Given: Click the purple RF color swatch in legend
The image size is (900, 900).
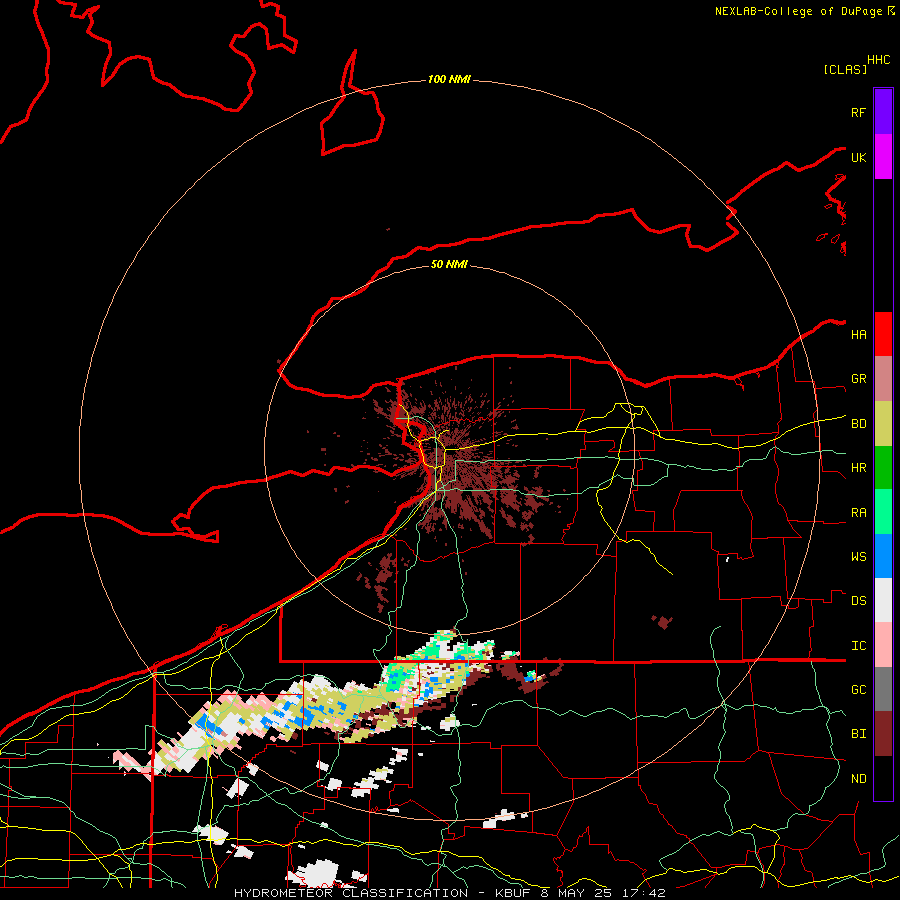Looking at the screenshot, I should (x=883, y=112).
